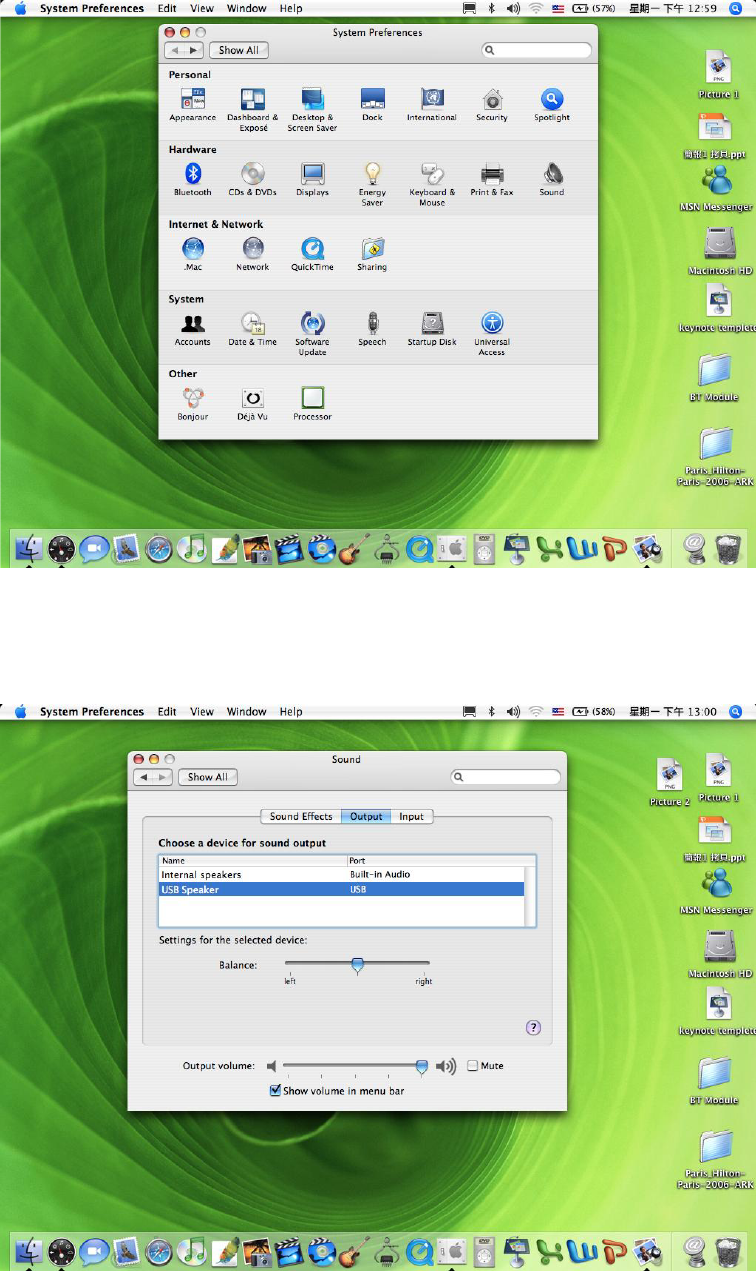Open the Sharing preference pane

[372, 254]
